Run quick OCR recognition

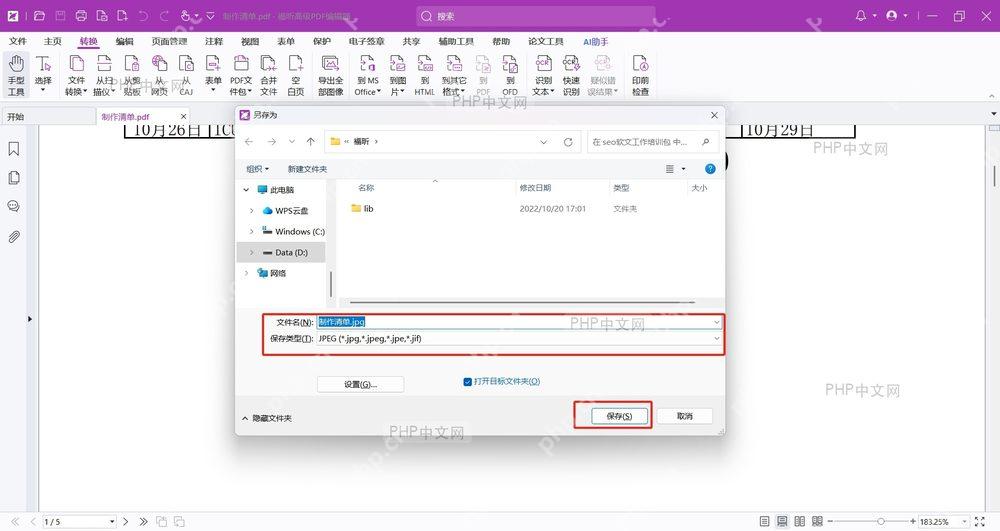(571, 75)
